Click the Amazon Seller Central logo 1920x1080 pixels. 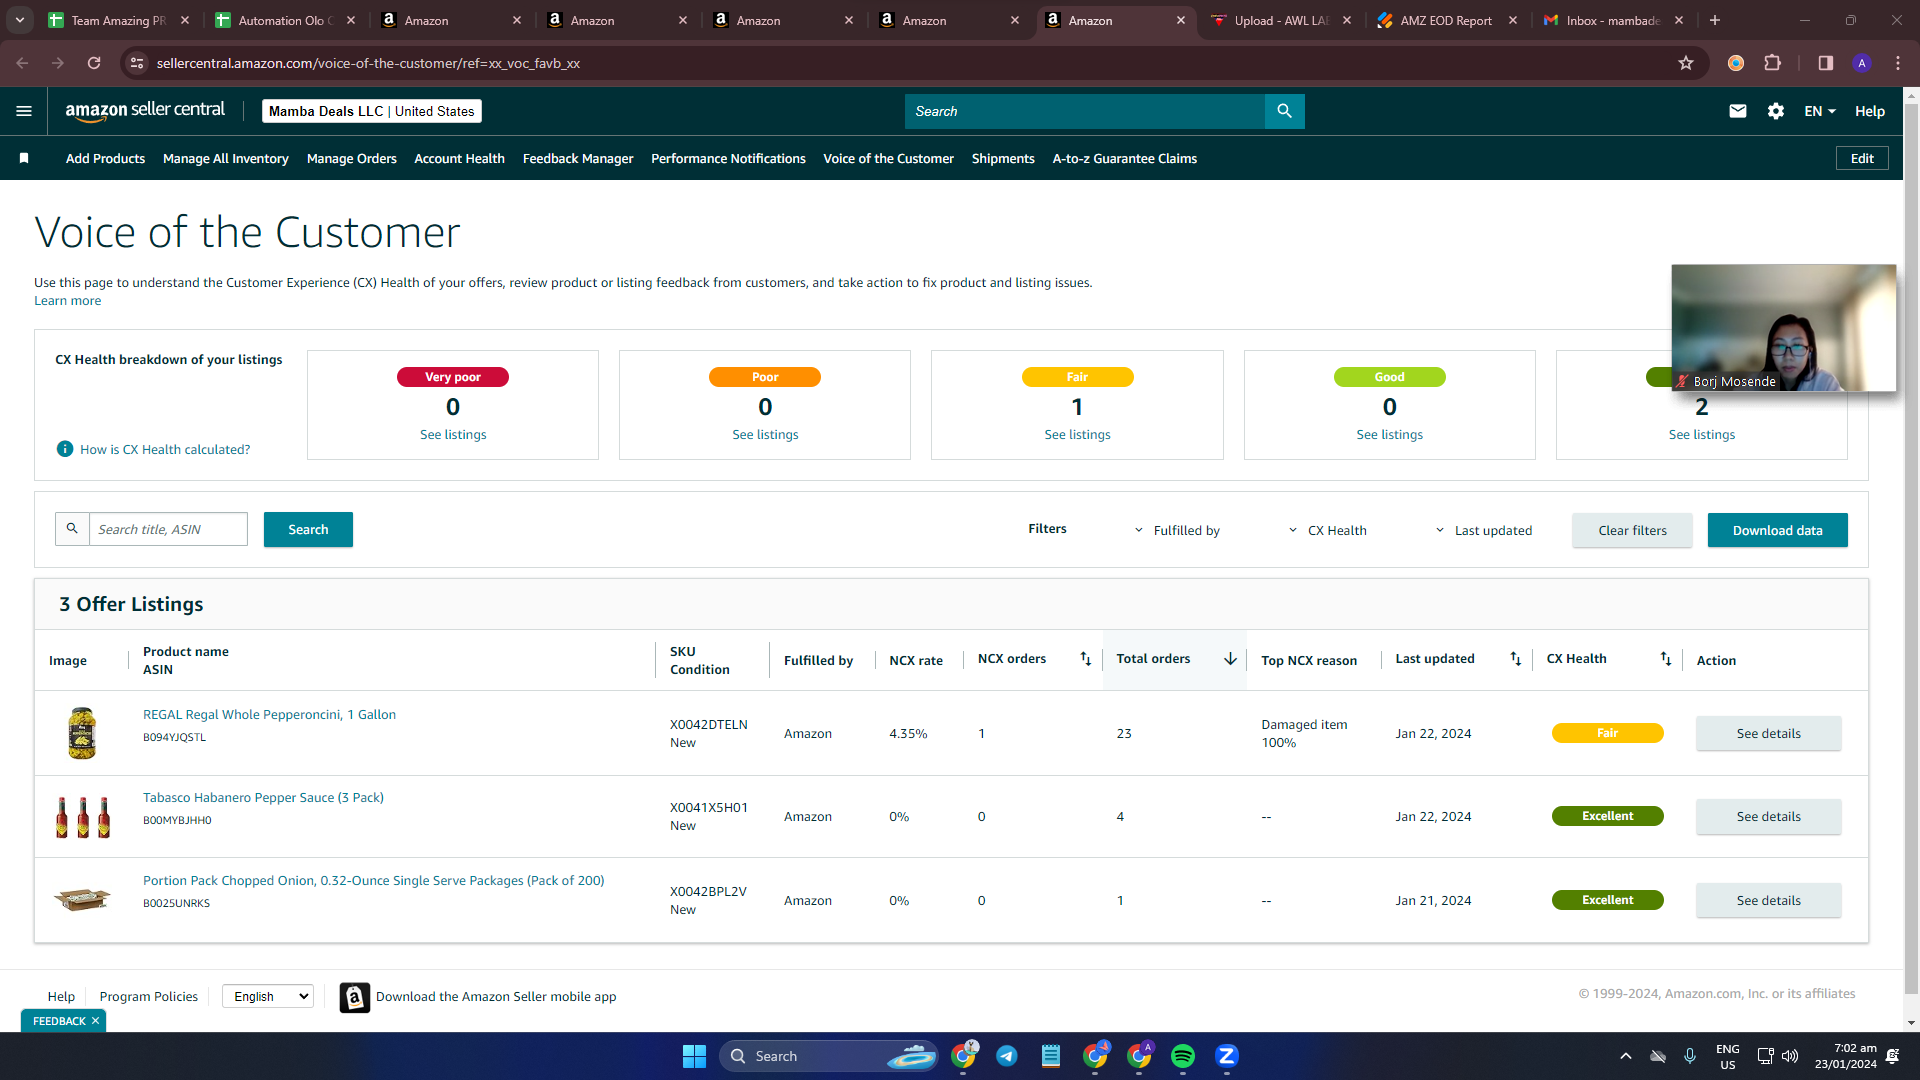coord(145,111)
